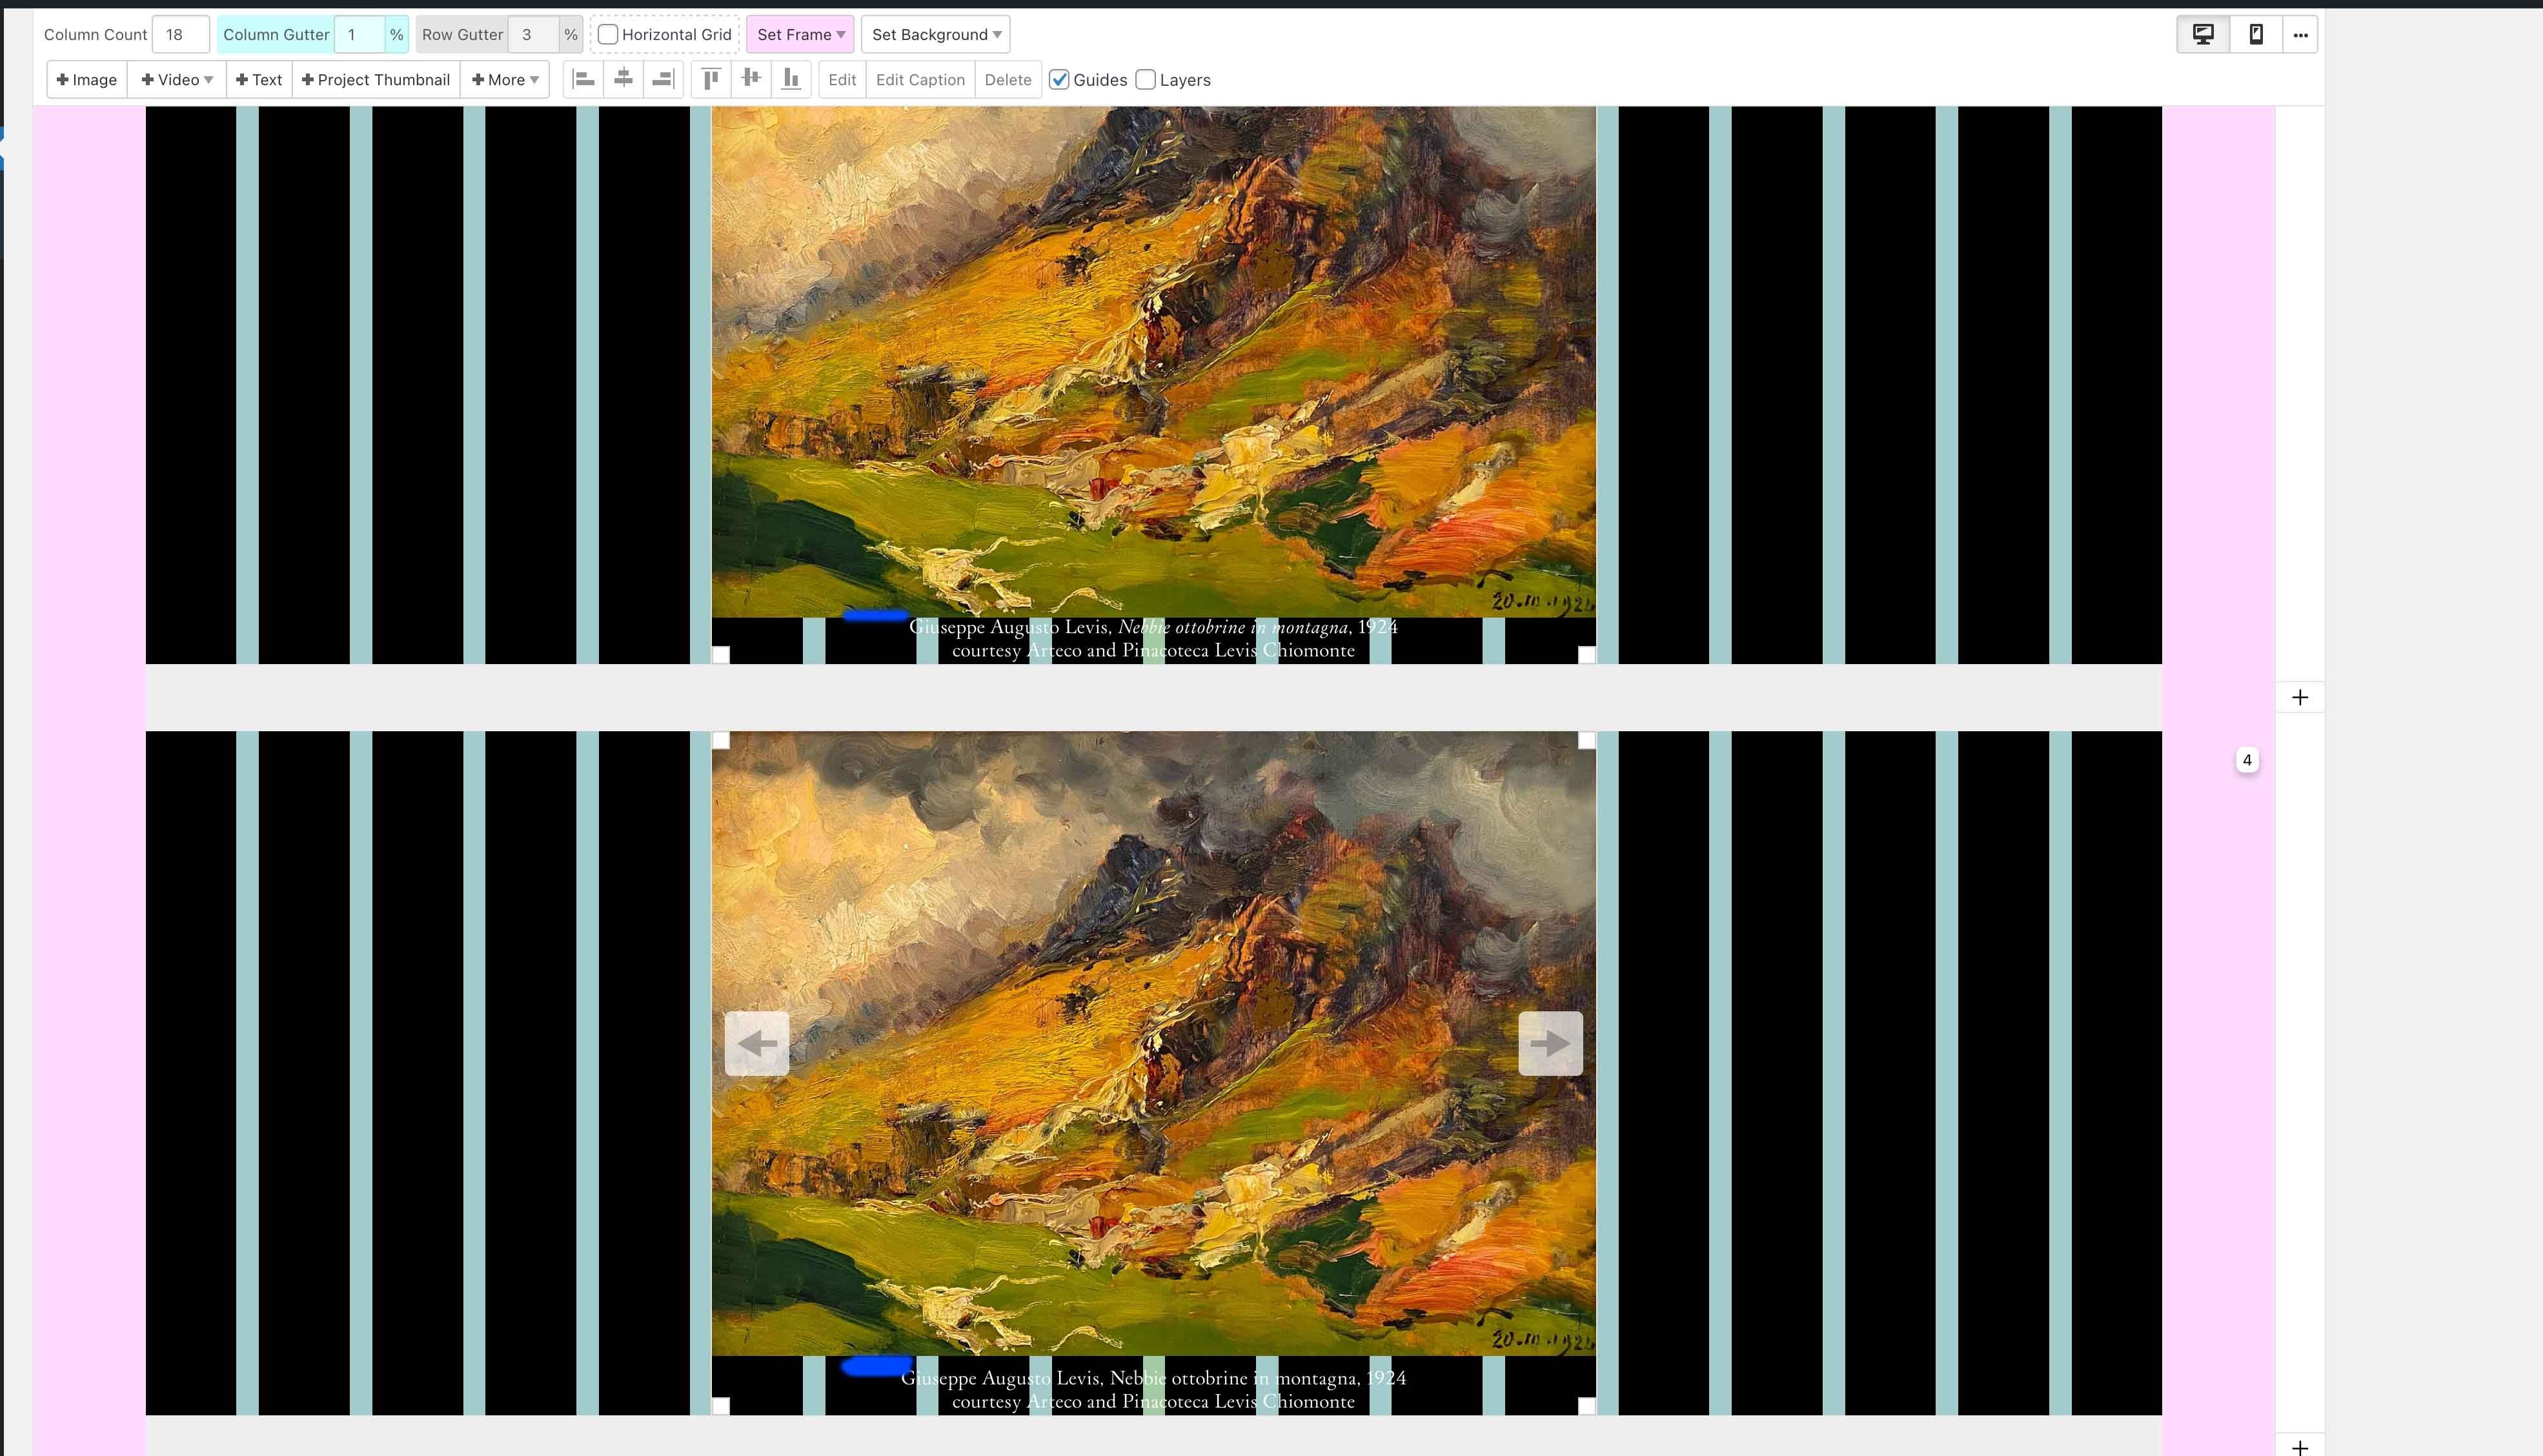Open the add Video dropdown
2543x1456 pixels.
(x=176, y=80)
